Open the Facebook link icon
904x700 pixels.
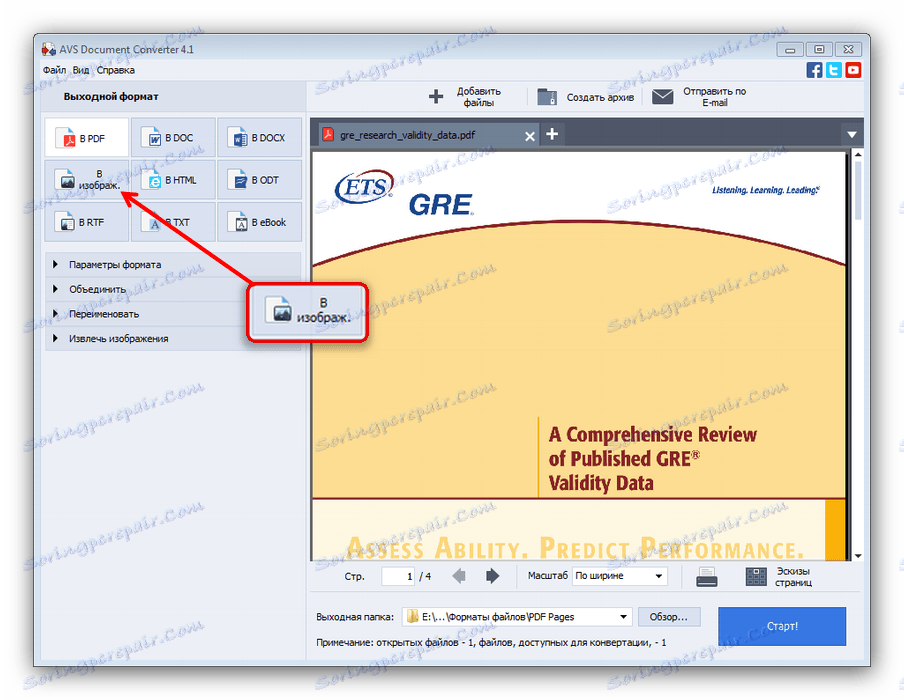(x=814, y=70)
